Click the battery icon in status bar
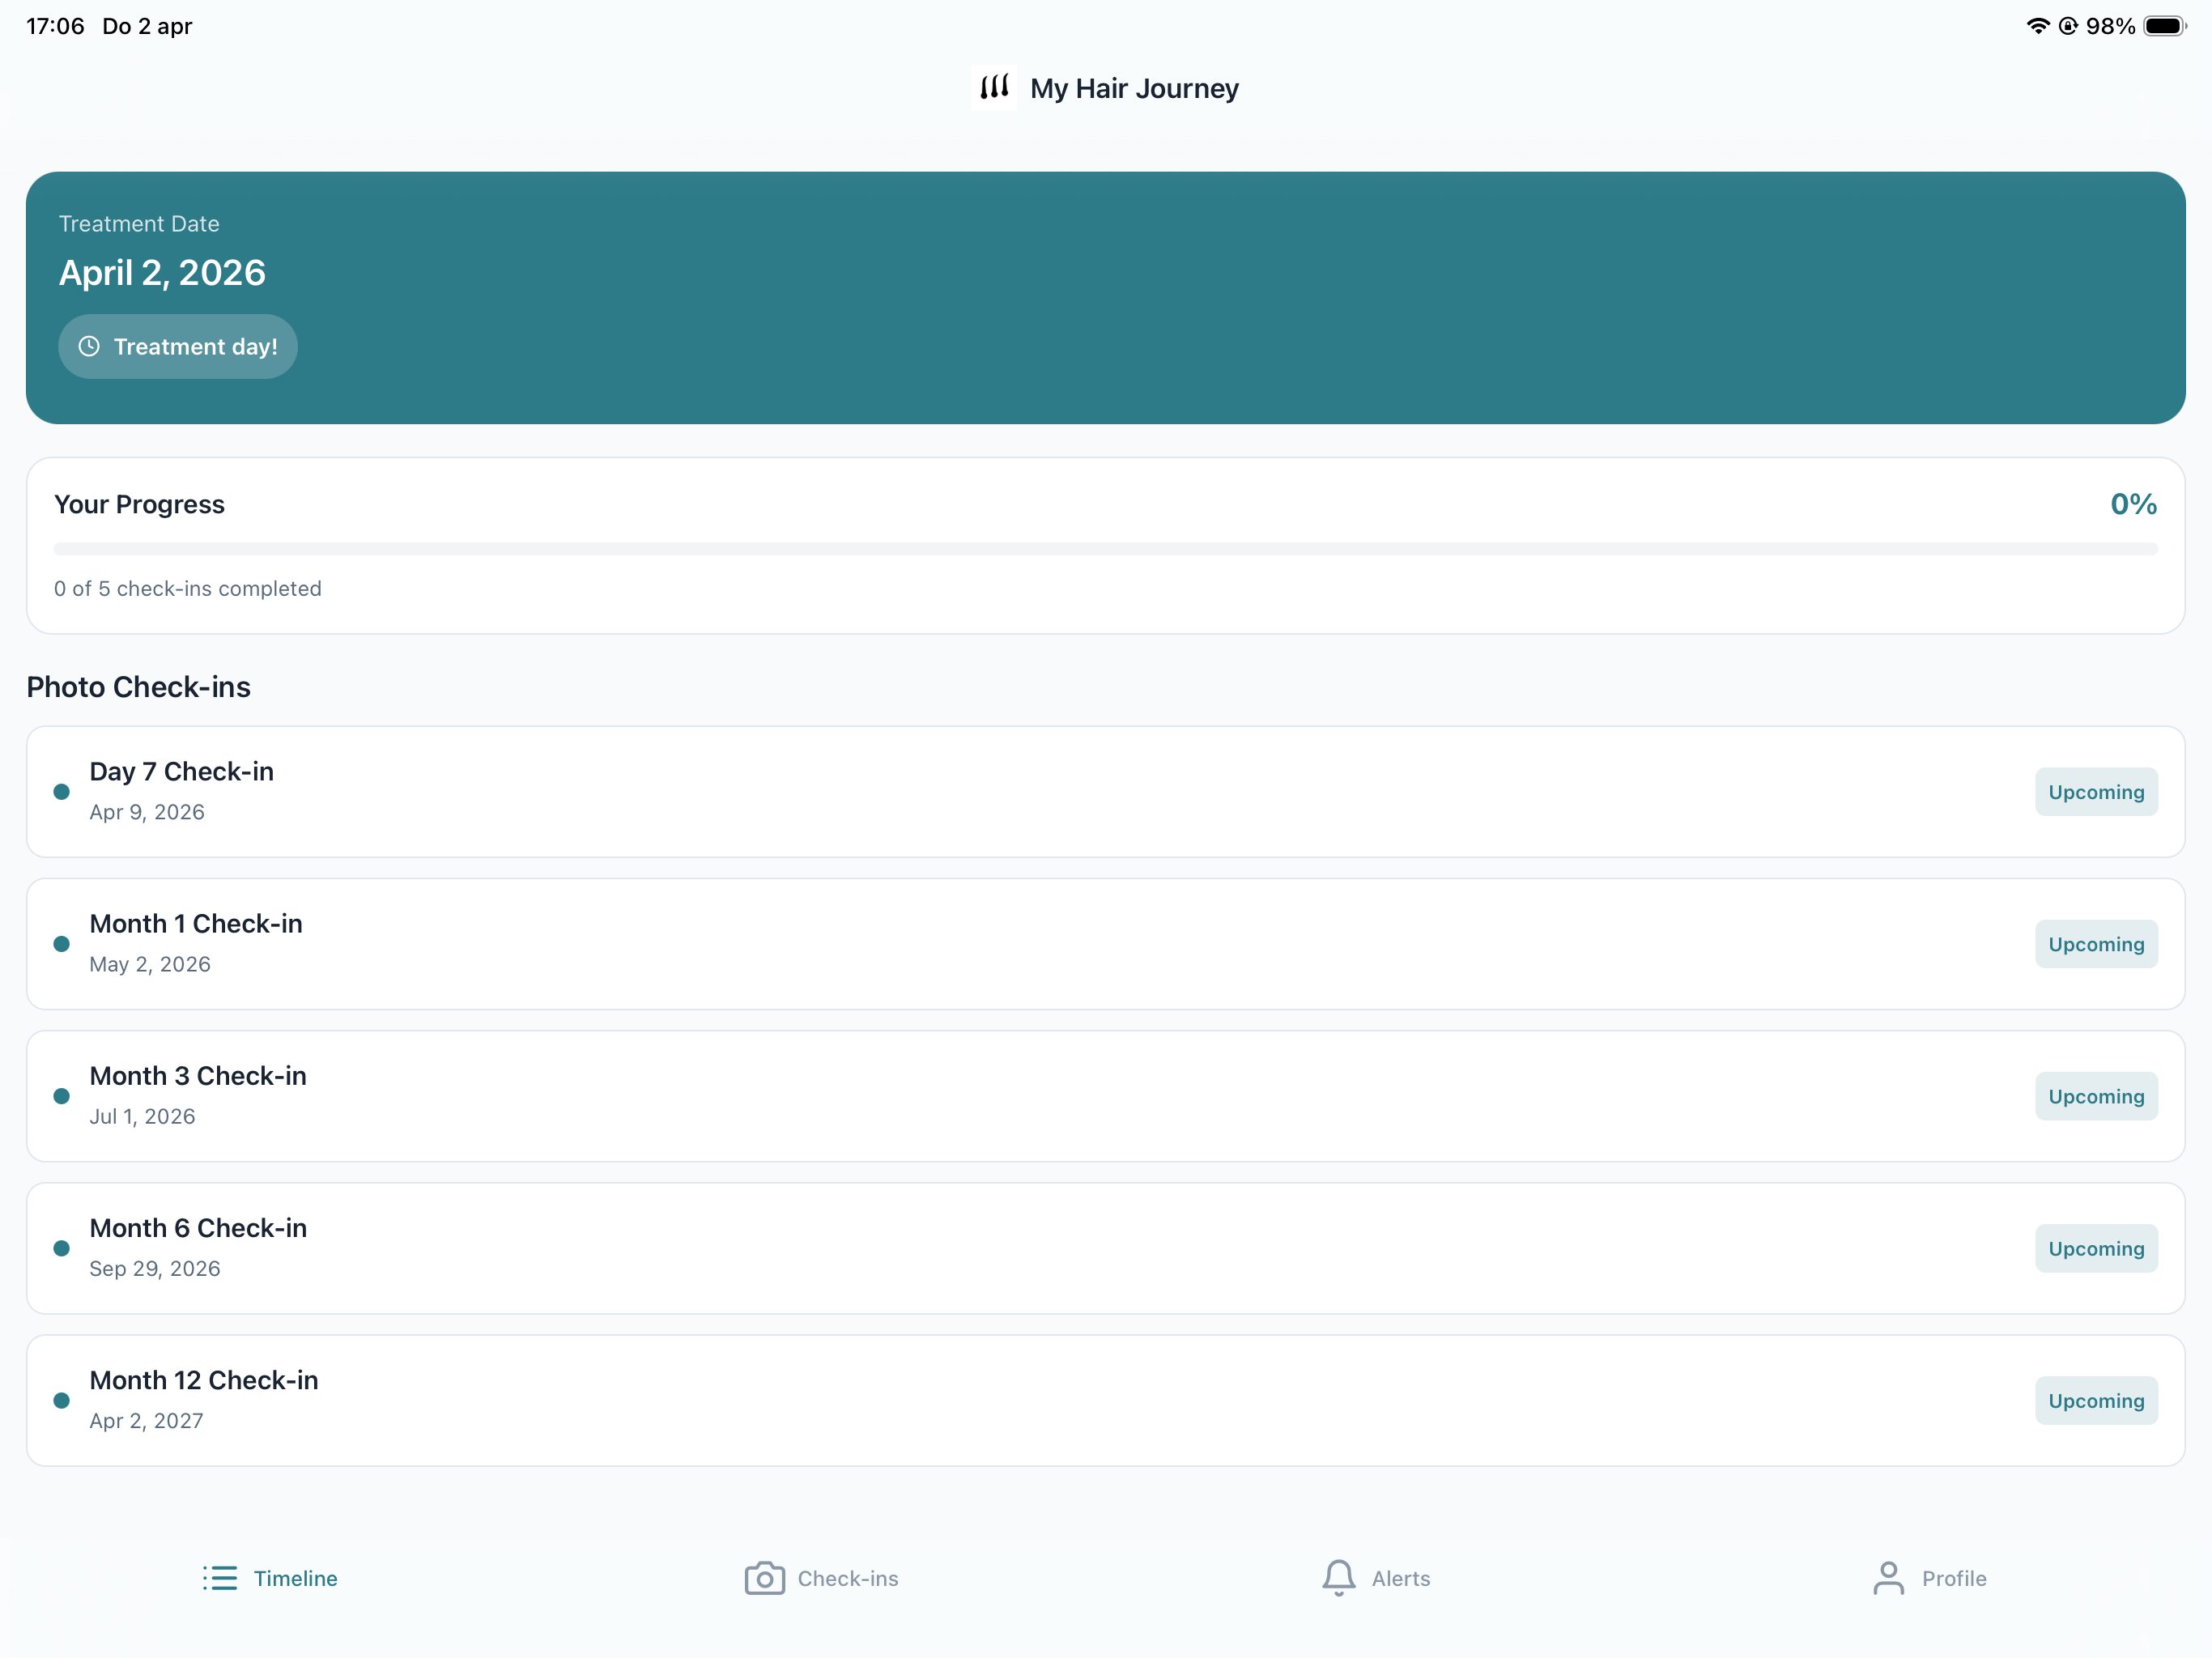2212x1658 pixels. point(2164,26)
